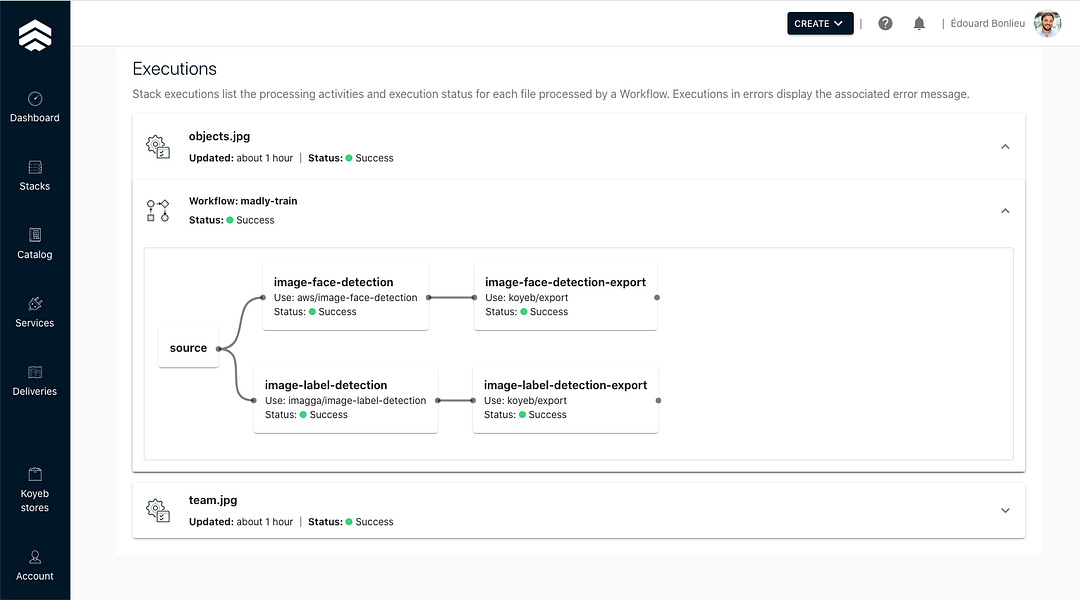
Task: Open the Services rocket icon
Action: (x=35, y=304)
